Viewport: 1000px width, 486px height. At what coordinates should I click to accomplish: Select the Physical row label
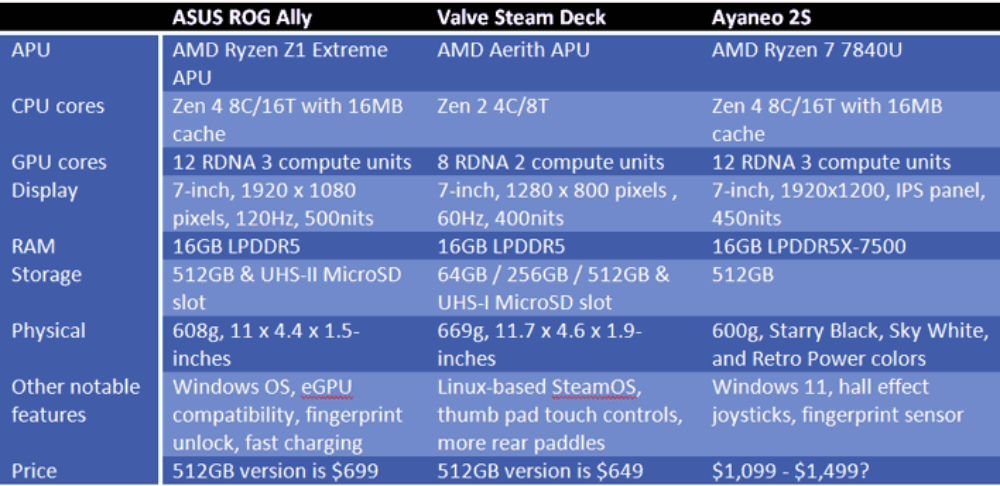pyautogui.click(x=48, y=330)
